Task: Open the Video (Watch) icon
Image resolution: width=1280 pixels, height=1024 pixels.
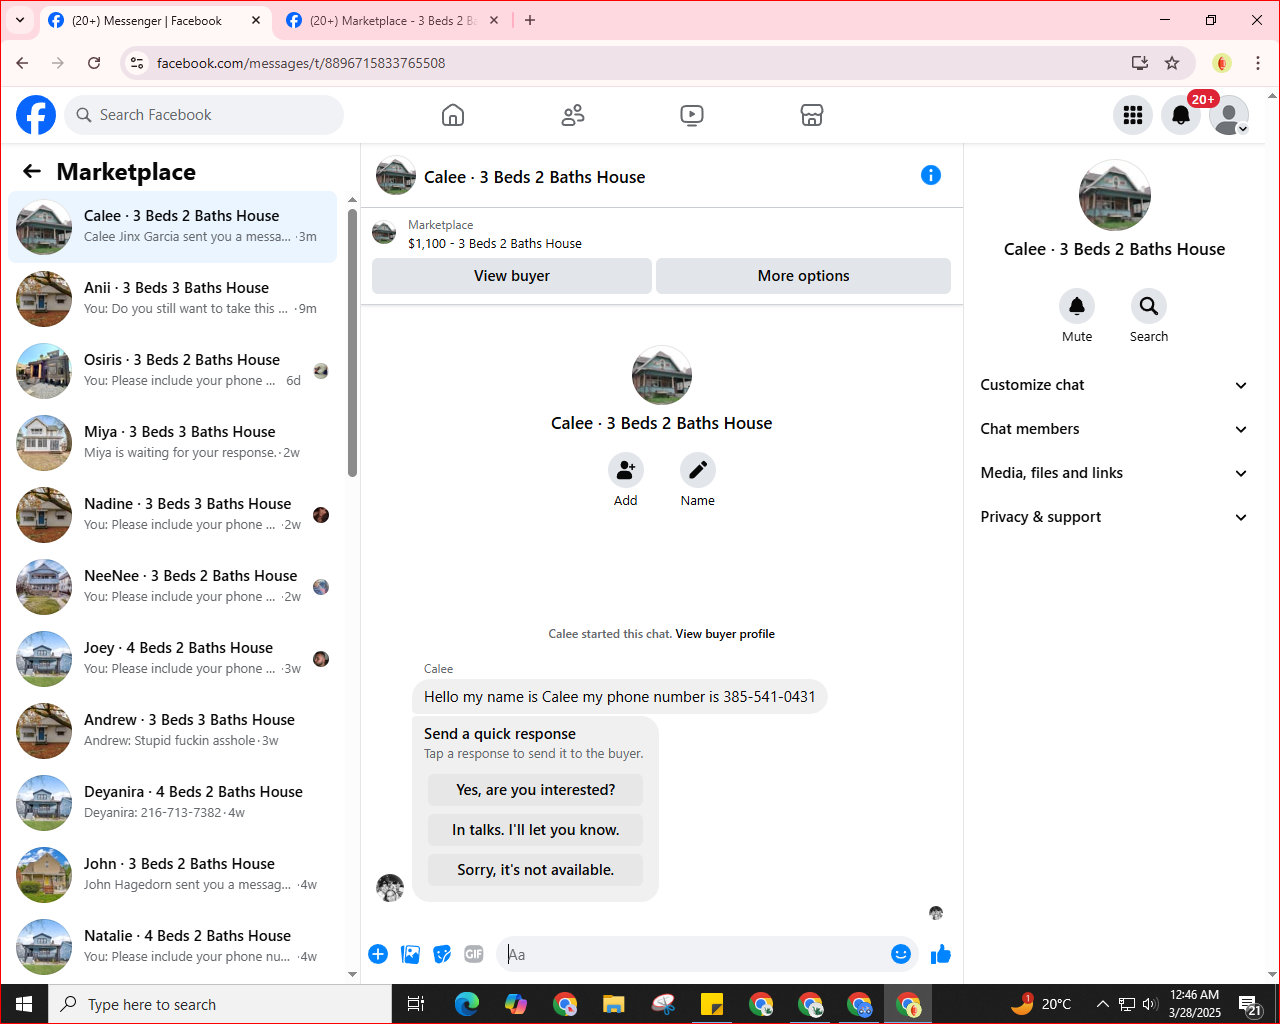Action: [692, 115]
